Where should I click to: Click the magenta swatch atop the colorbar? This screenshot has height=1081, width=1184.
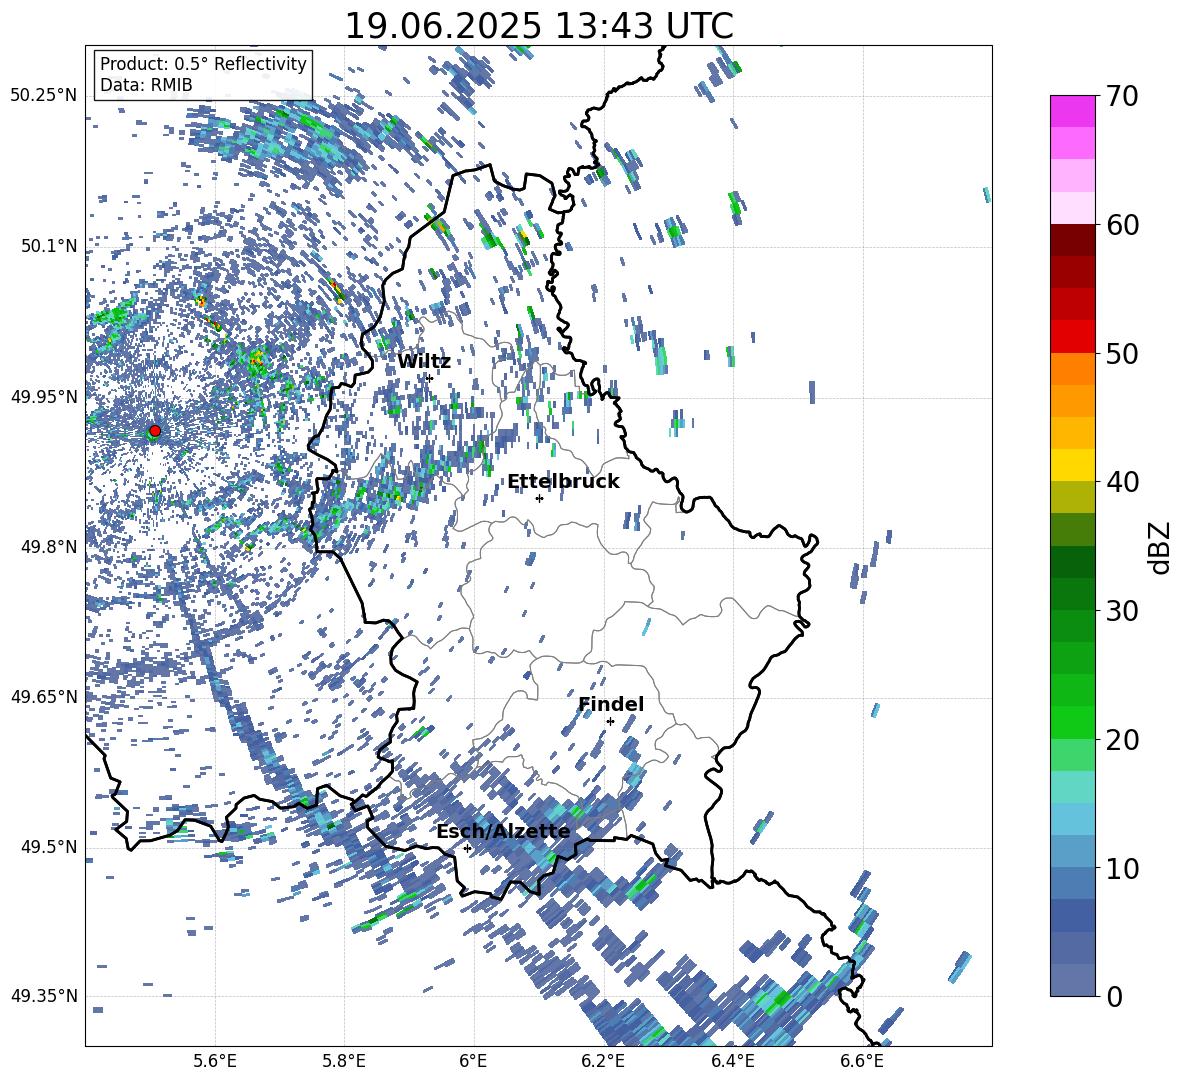pyautogui.click(x=1072, y=111)
